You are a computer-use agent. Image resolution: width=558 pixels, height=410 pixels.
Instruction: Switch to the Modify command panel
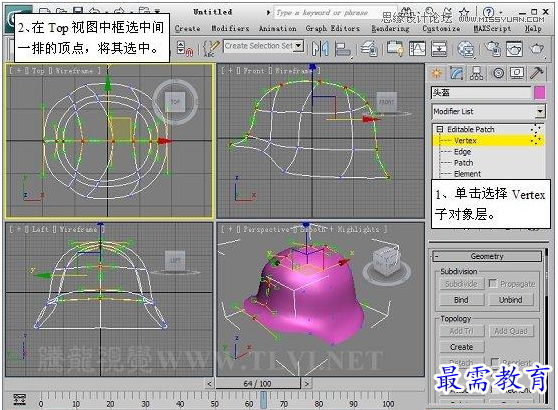click(x=456, y=73)
